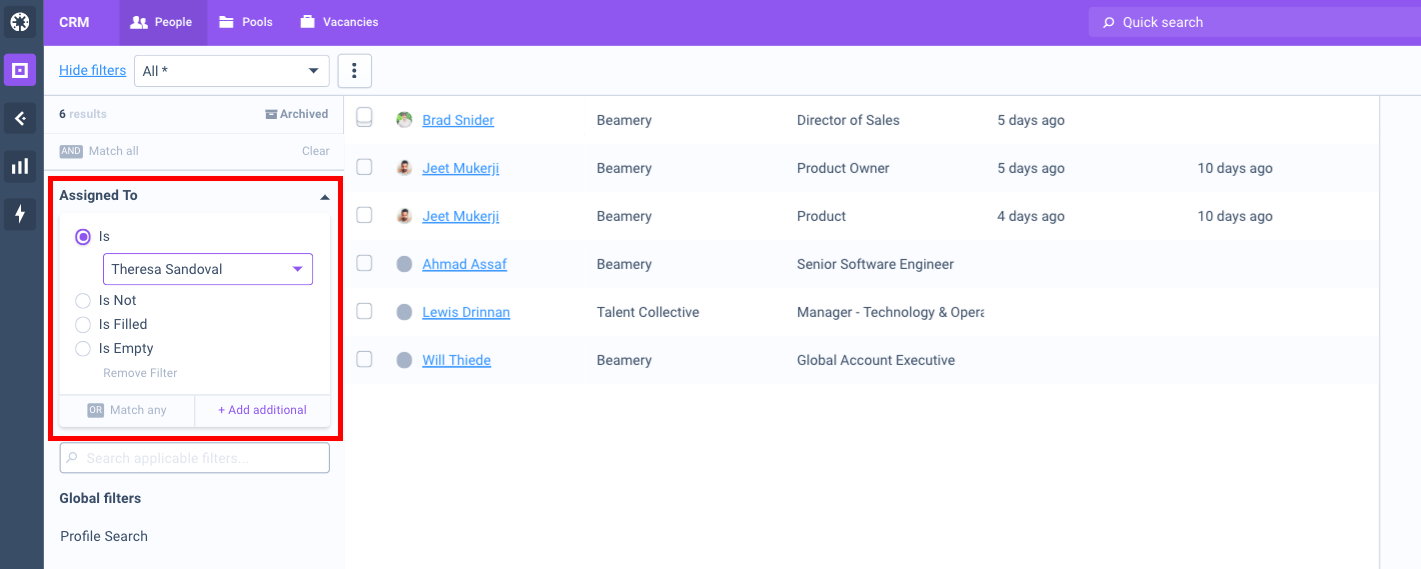Viewport: 1421px width, 569px height.
Task: Switch to the Pools tab
Action: 246,22
